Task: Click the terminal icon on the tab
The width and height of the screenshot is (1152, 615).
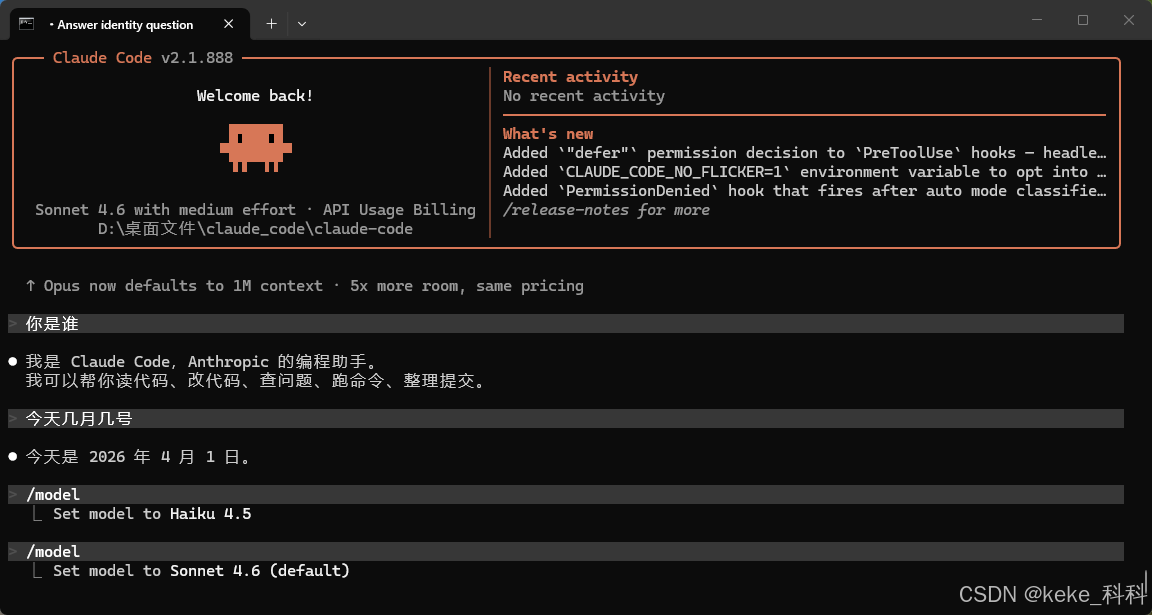Action: pyautogui.click(x=26, y=24)
